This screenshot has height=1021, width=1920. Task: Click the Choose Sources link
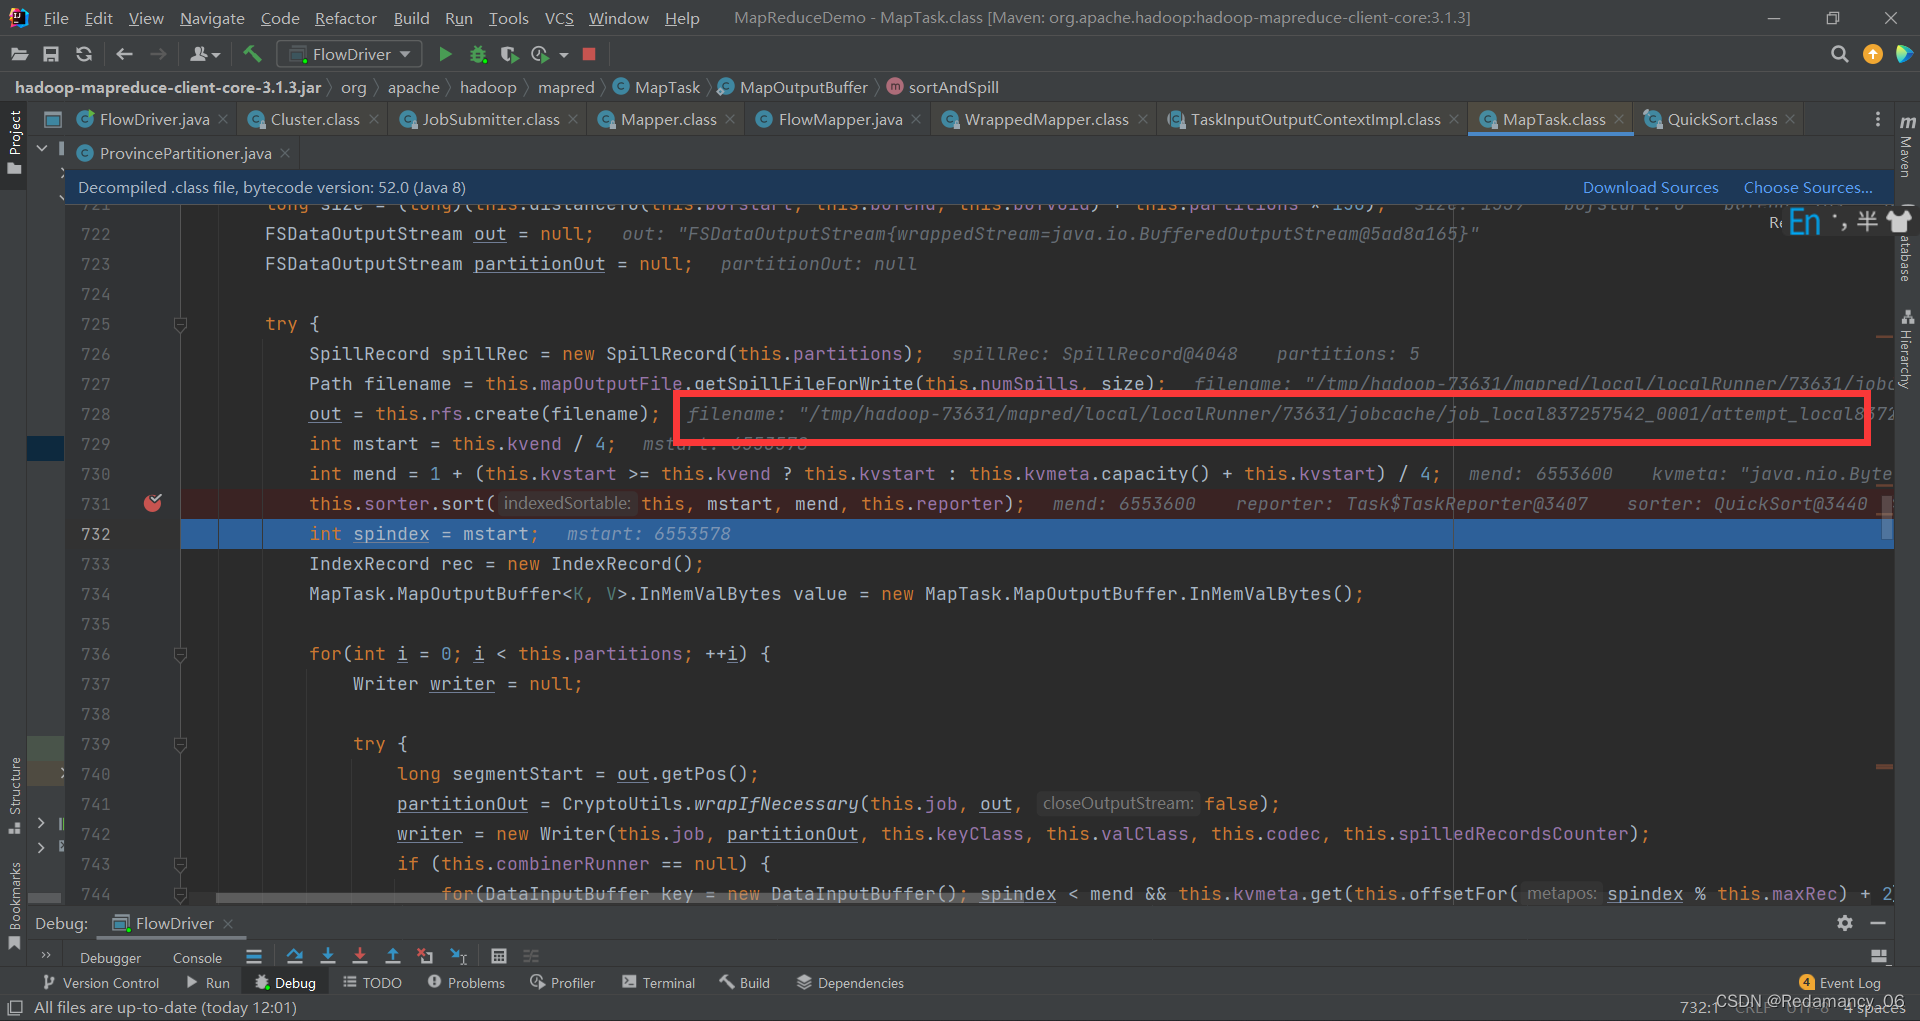1808,187
